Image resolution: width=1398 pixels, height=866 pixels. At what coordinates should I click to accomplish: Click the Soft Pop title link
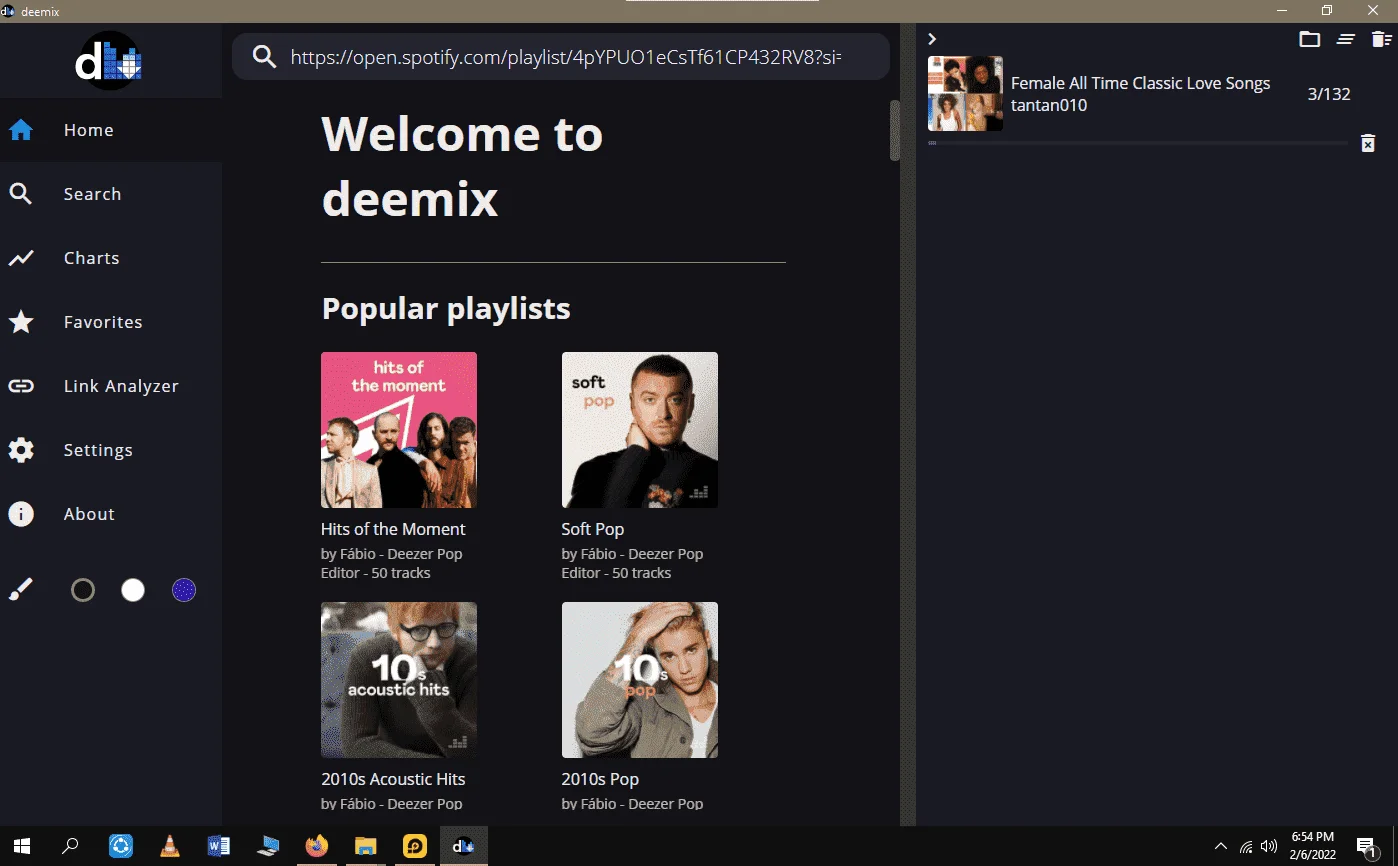pyautogui.click(x=593, y=529)
